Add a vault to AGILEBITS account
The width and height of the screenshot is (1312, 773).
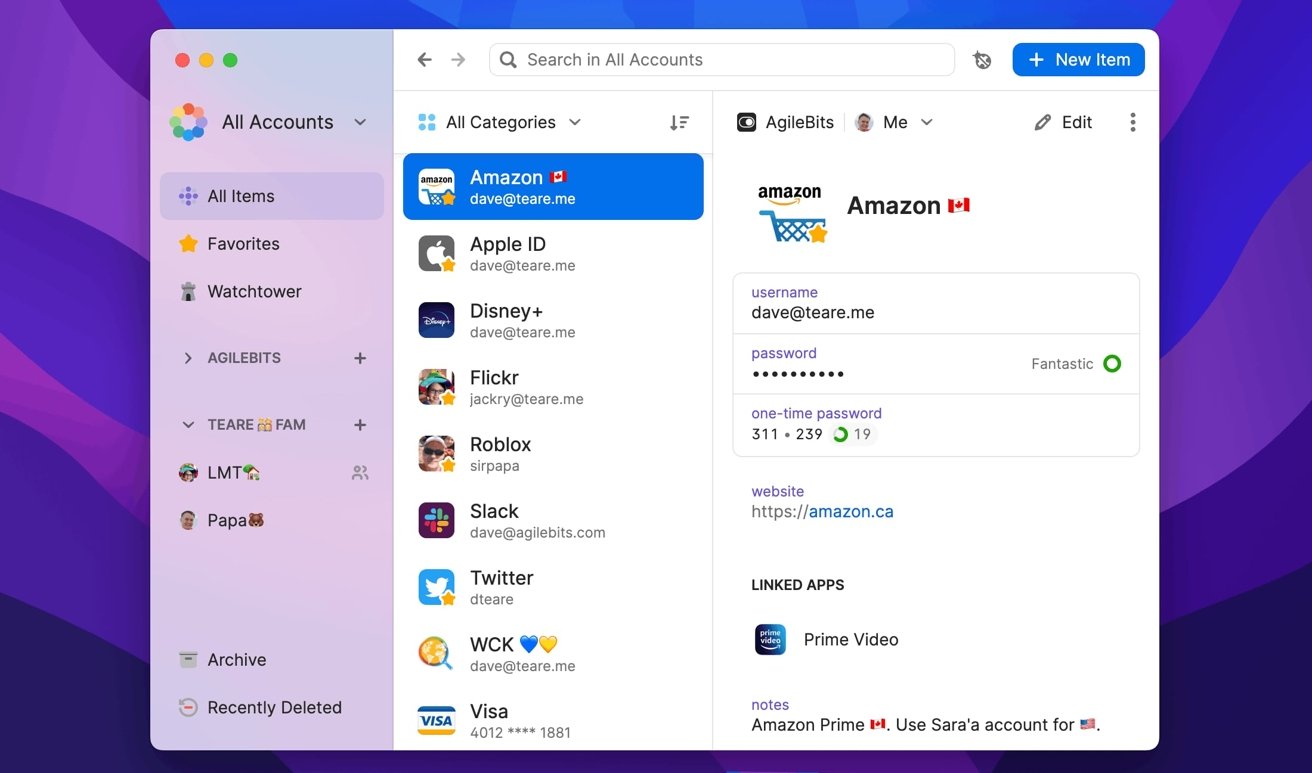360,358
